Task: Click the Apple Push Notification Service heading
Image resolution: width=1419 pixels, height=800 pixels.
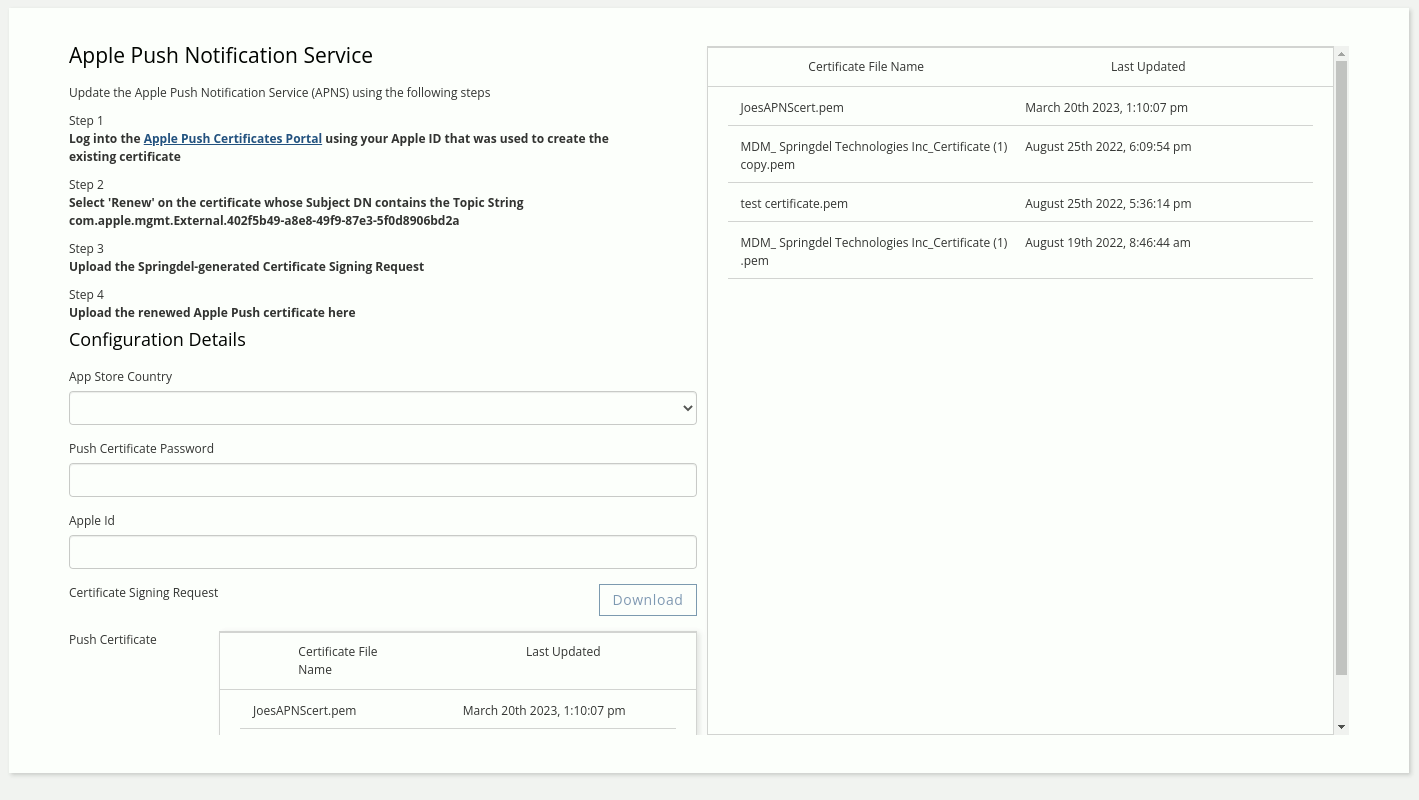Action: pos(220,55)
